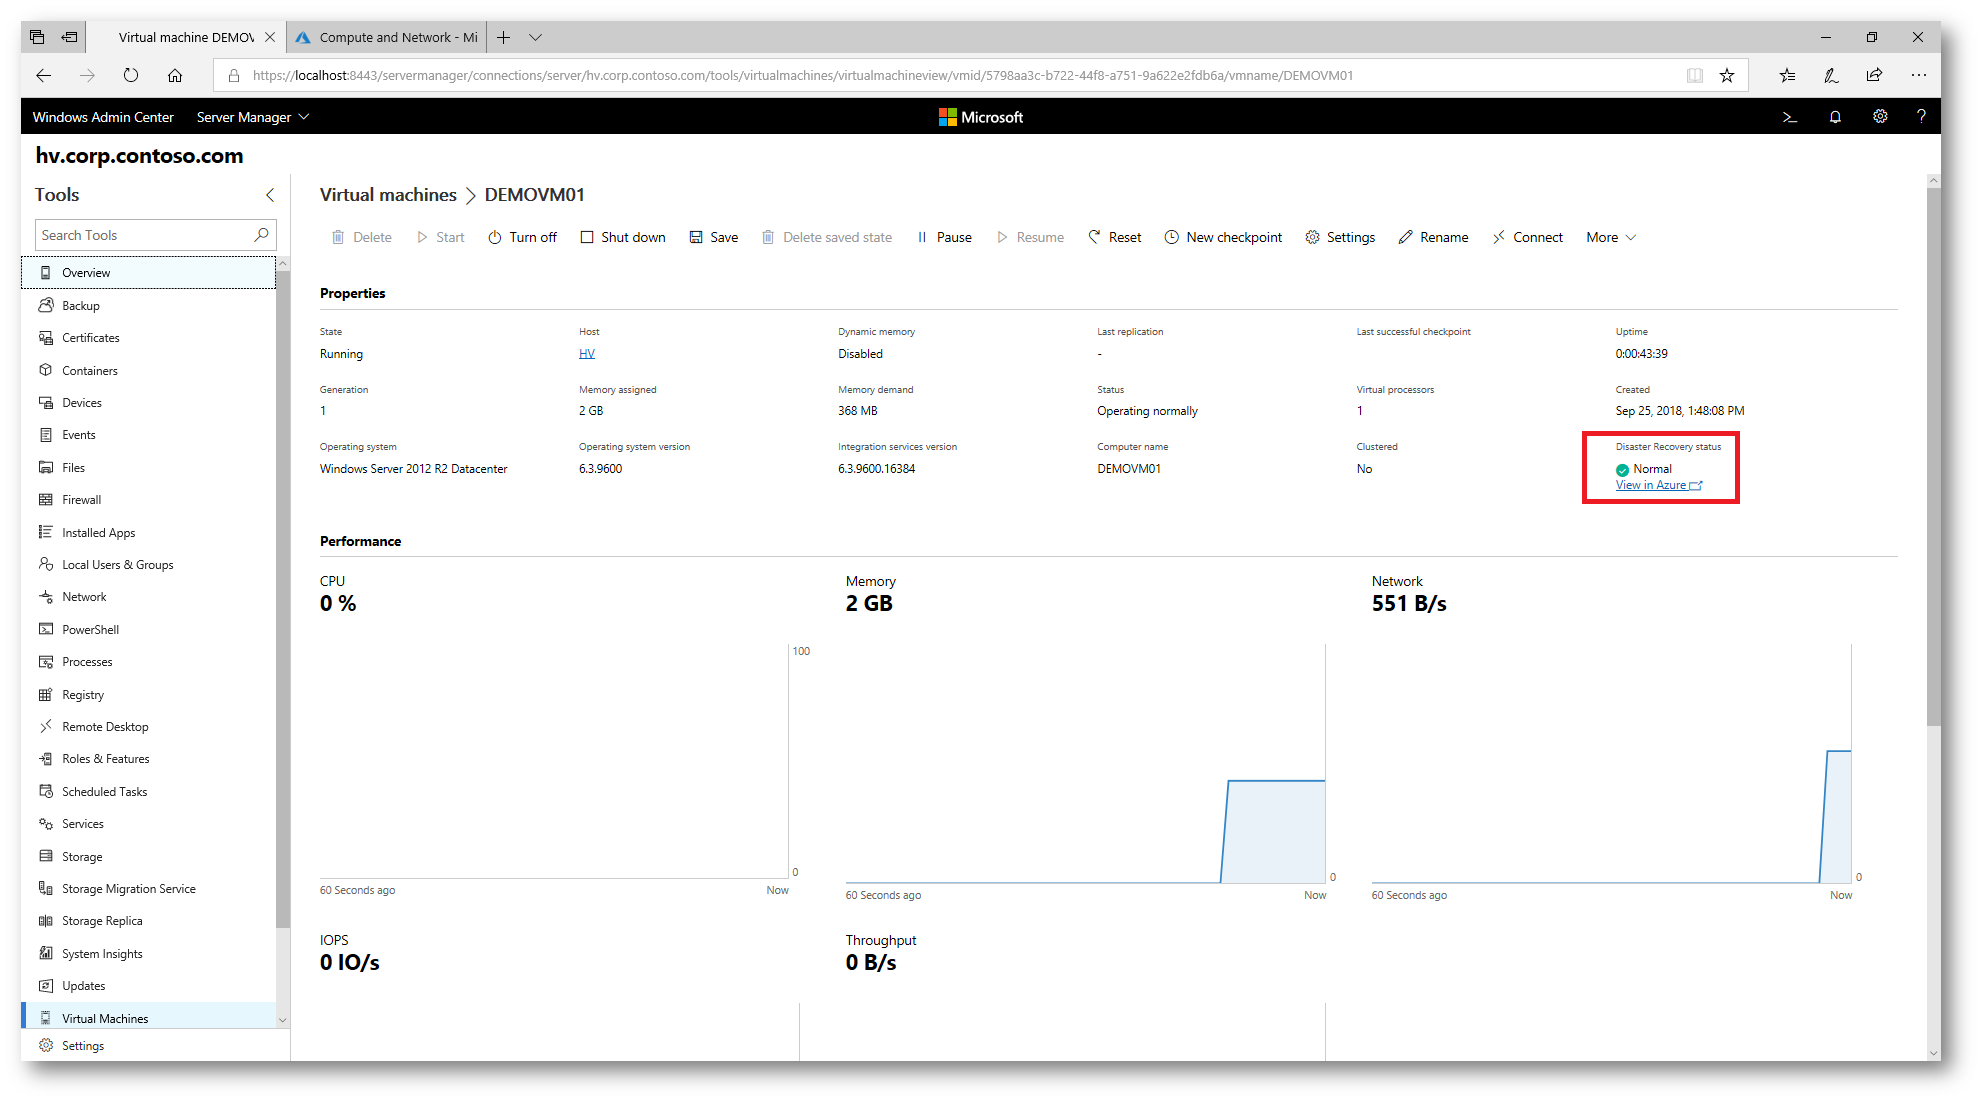The width and height of the screenshot is (1983, 1103).
Task: Select Overview tool in sidebar
Action: click(149, 273)
